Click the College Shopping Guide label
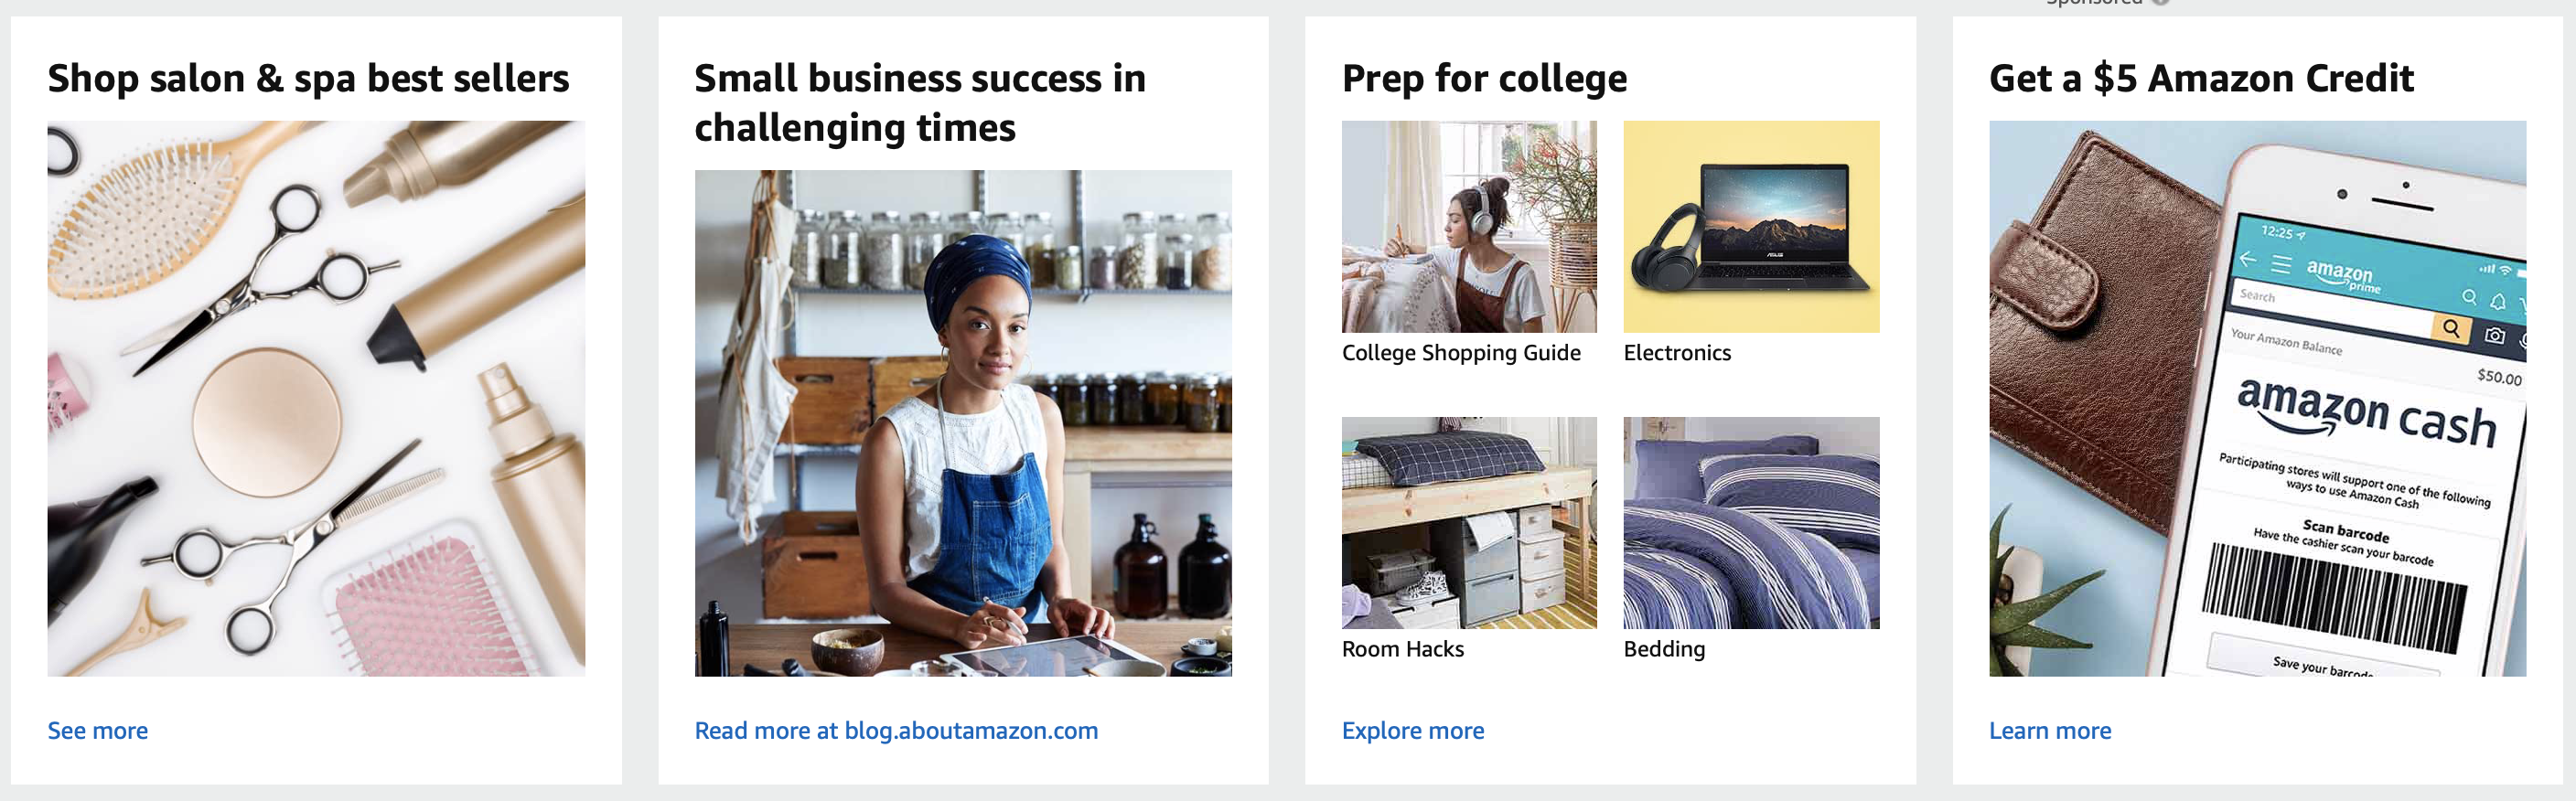The height and width of the screenshot is (801, 2576). click(x=1461, y=353)
